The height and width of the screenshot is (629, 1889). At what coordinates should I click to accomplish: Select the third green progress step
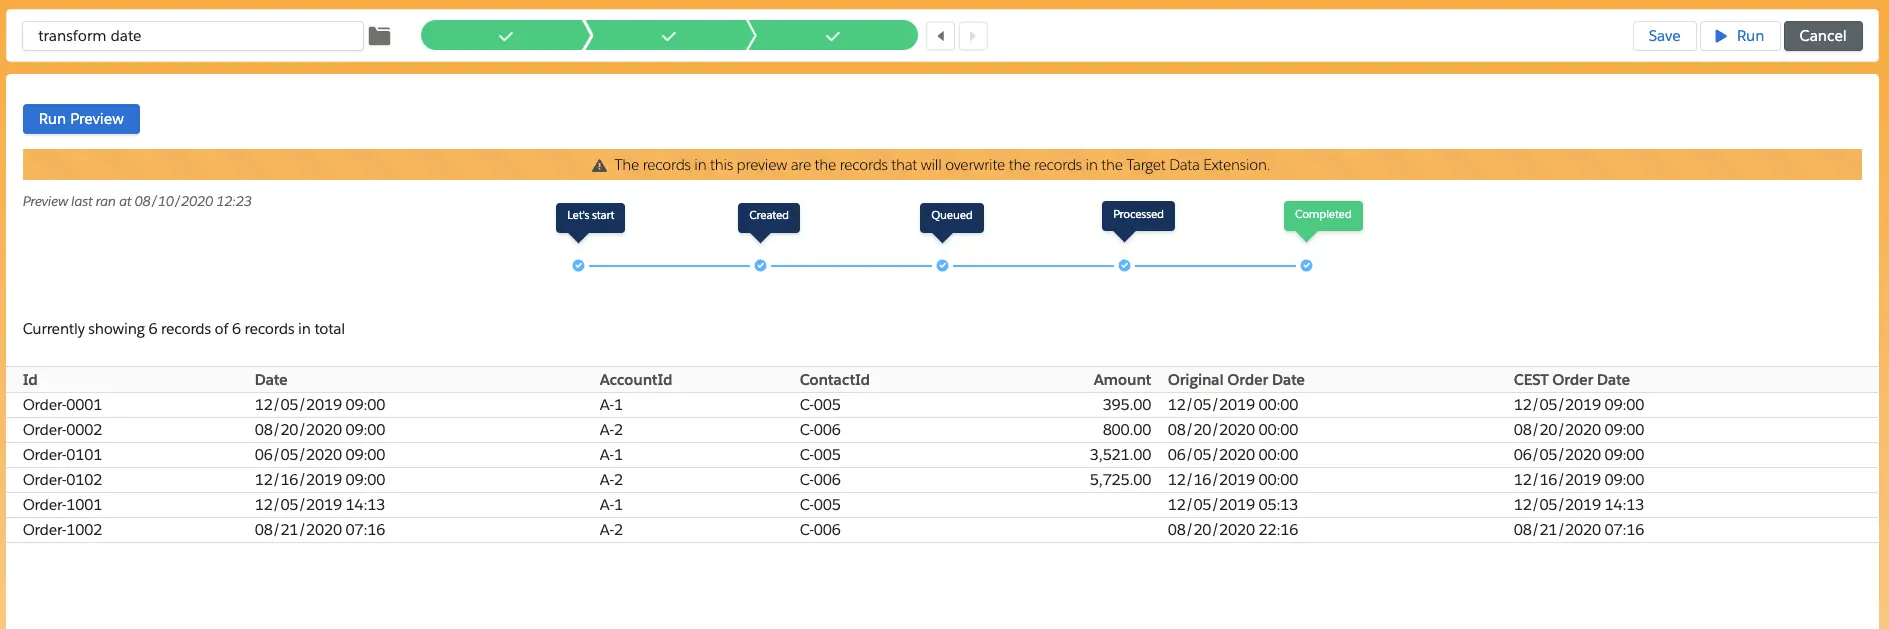[832, 36]
